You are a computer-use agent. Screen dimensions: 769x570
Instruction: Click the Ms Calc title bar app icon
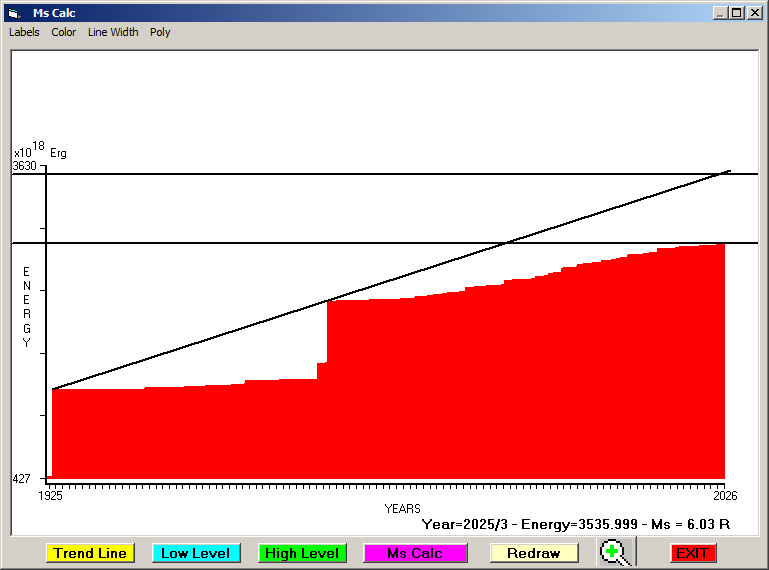tap(14, 13)
